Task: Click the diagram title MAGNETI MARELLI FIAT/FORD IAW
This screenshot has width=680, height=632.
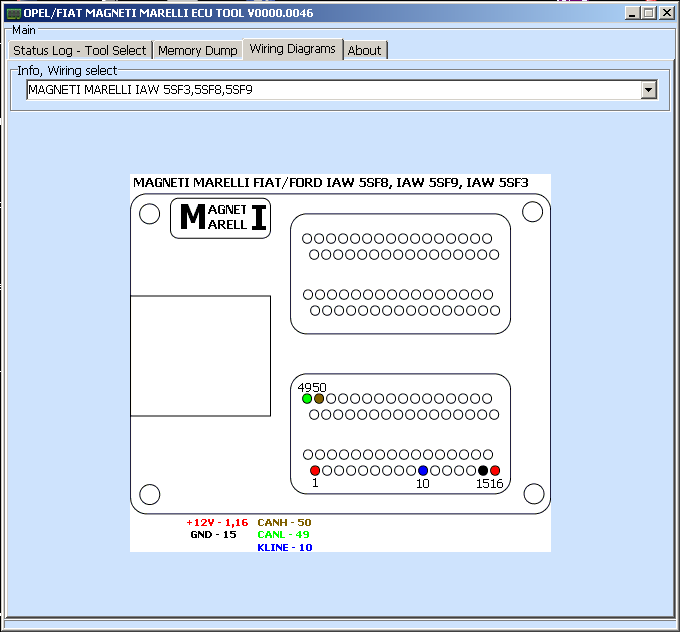Action: click(330, 183)
